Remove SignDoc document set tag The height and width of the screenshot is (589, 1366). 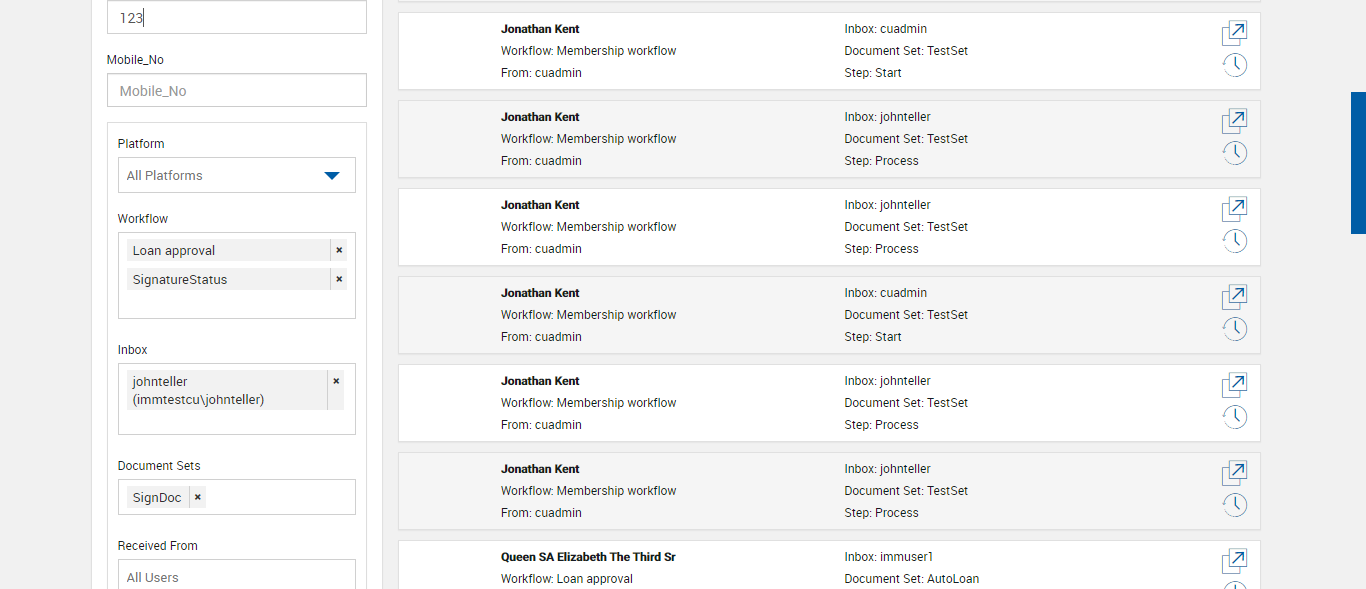coord(198,497)
